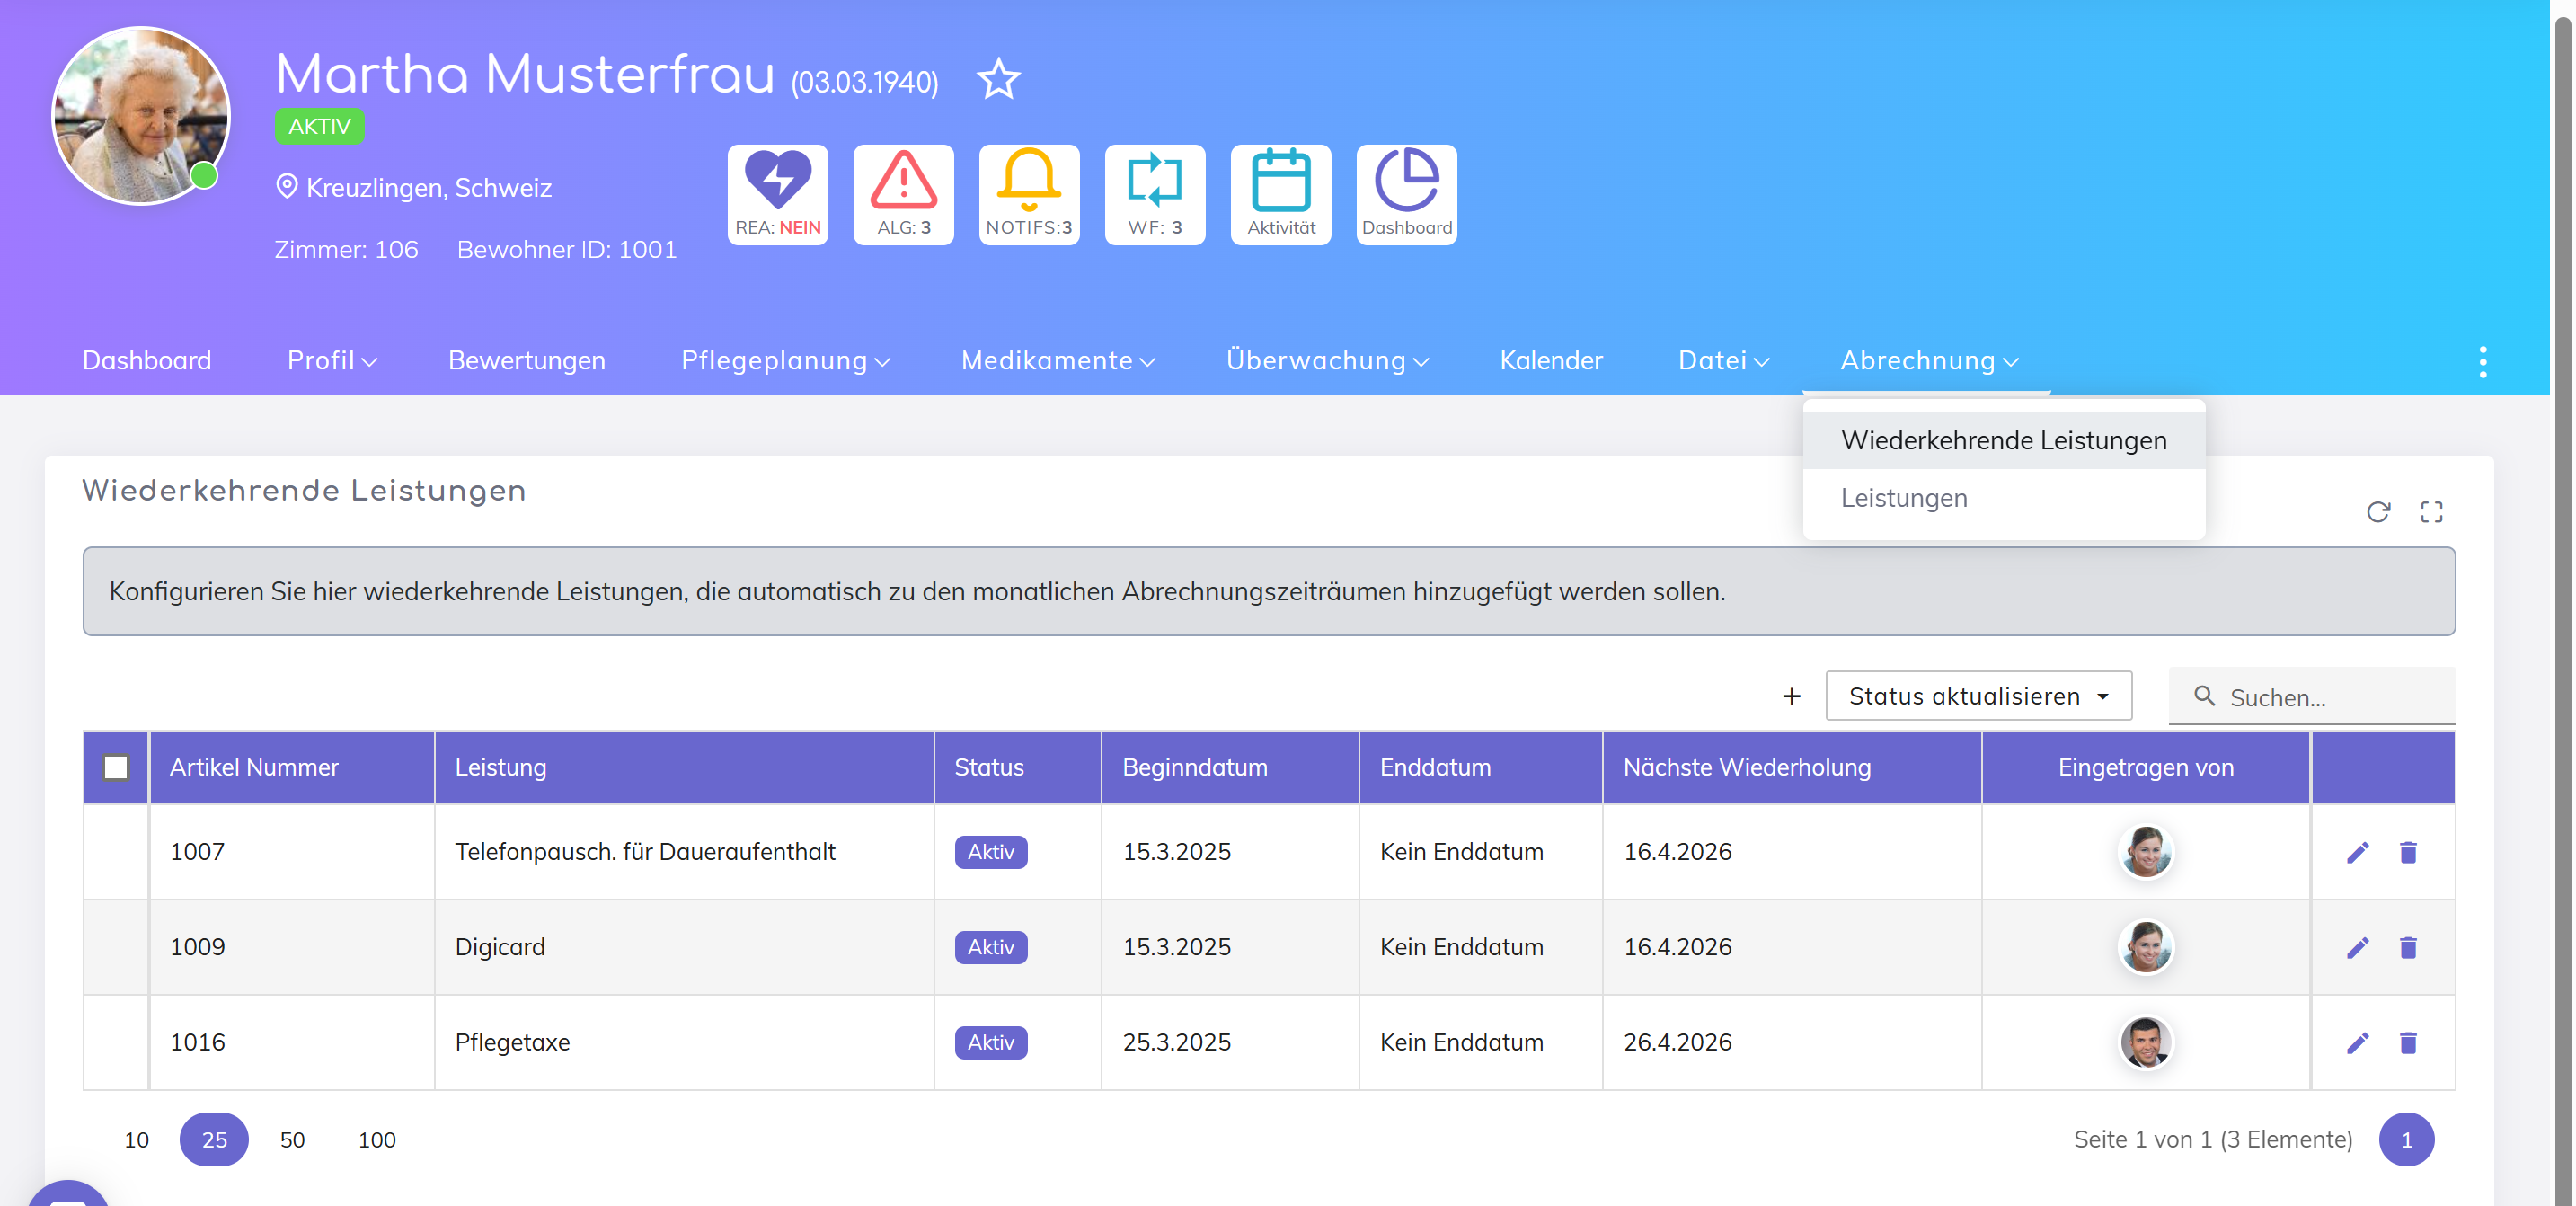
Task: Open the NOTIFS bell notifications tile
Action: (1028, 194)
